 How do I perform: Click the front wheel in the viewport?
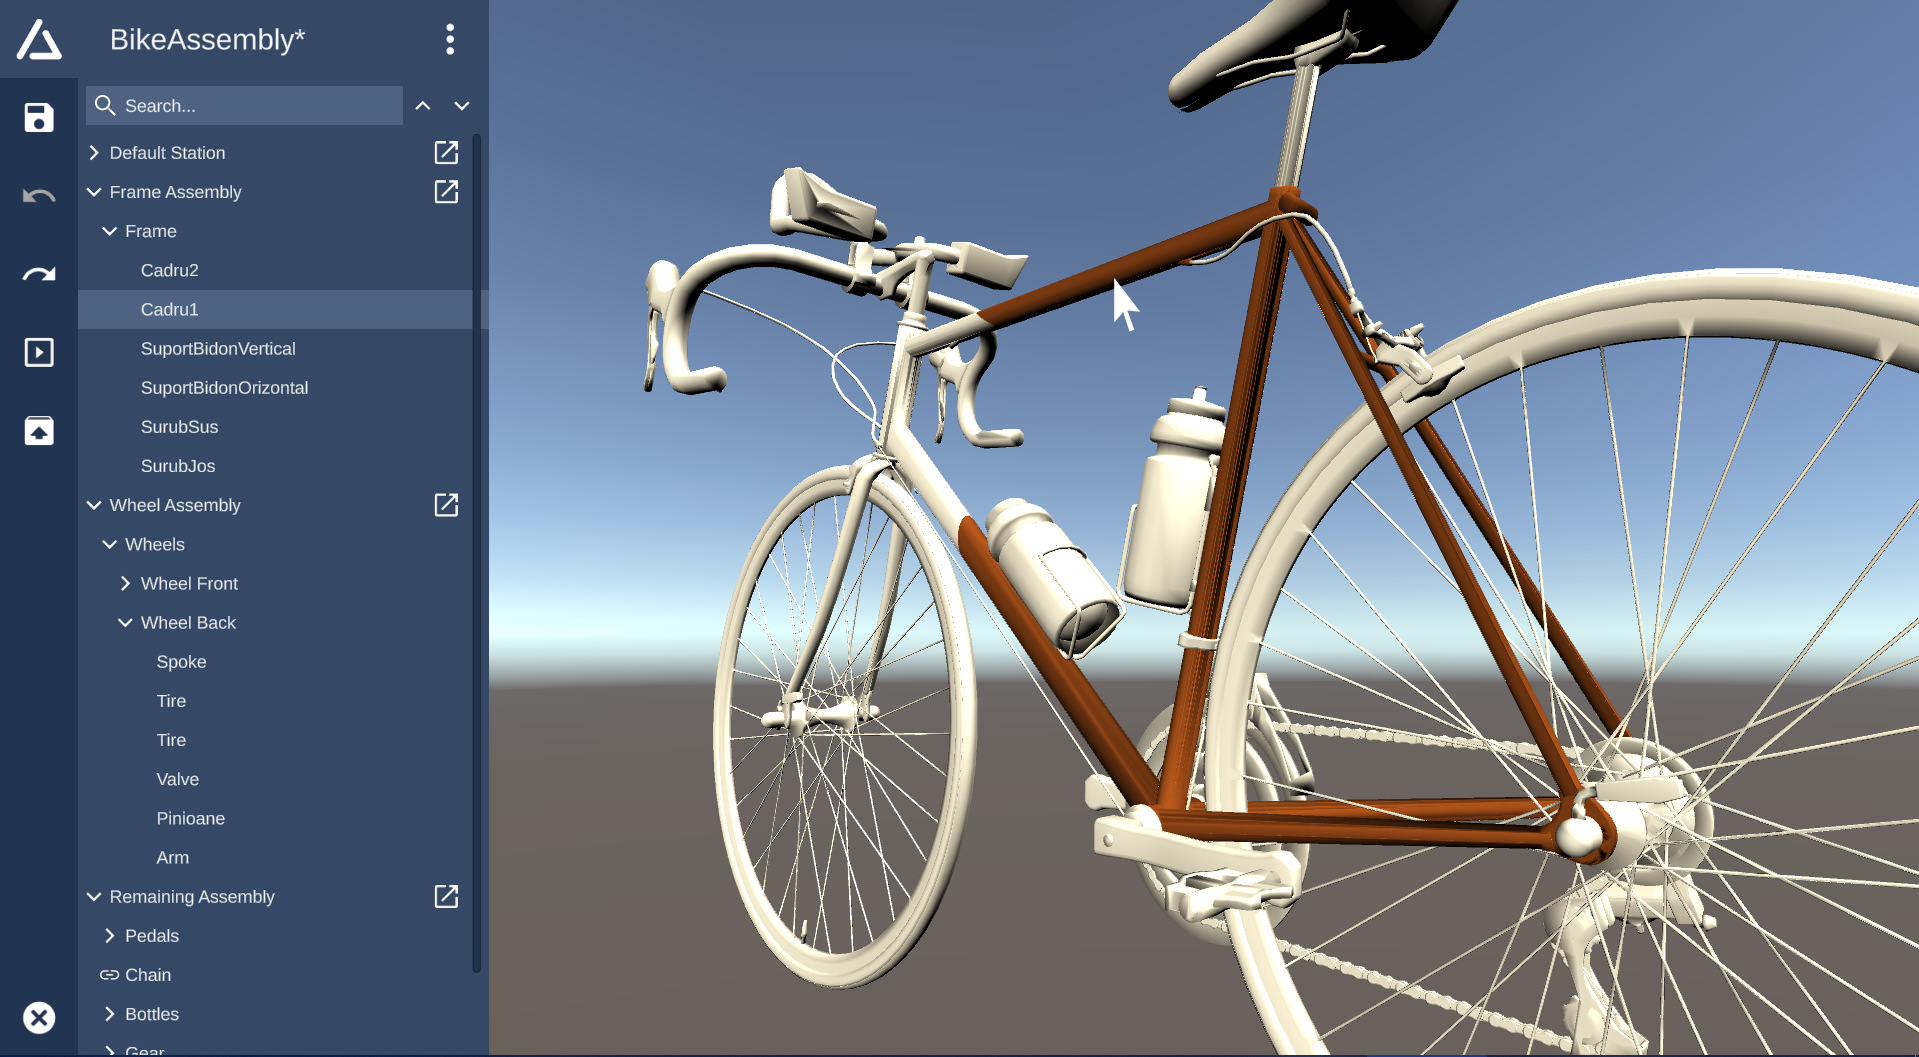tap(845, 725)
